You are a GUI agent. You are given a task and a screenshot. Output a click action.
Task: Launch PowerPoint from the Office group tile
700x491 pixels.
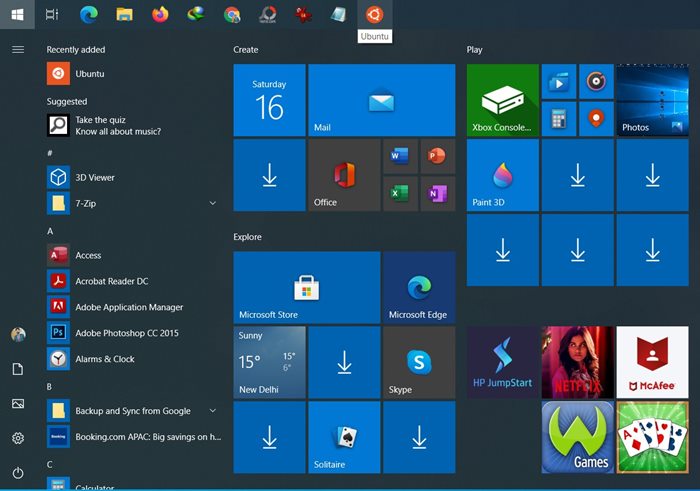[x=437, y=156]
